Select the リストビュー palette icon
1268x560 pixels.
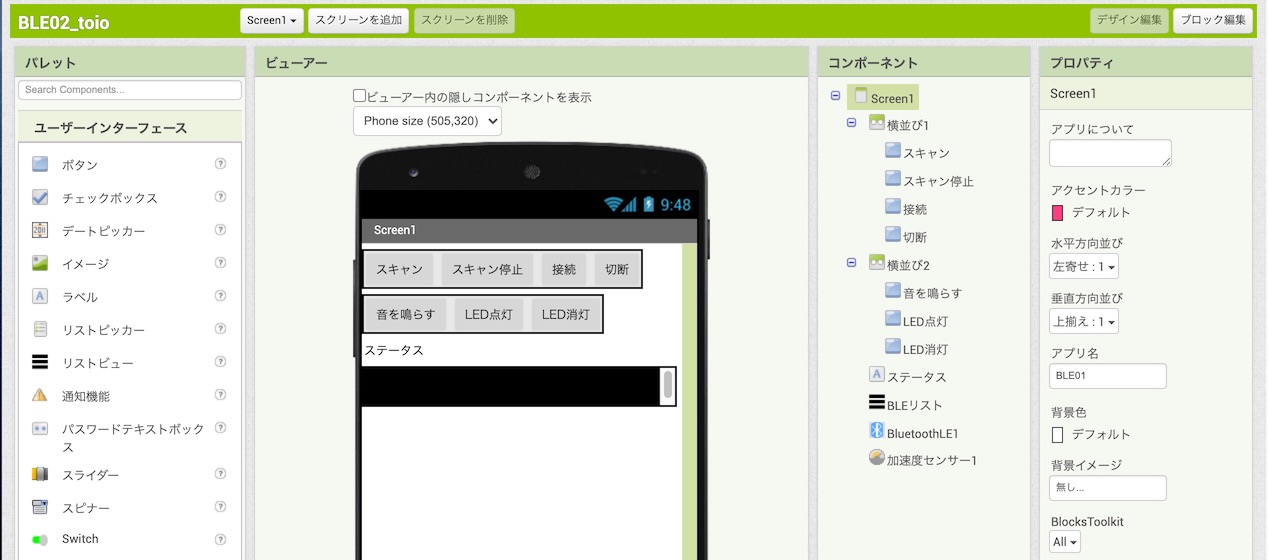(x=40, y=362)
